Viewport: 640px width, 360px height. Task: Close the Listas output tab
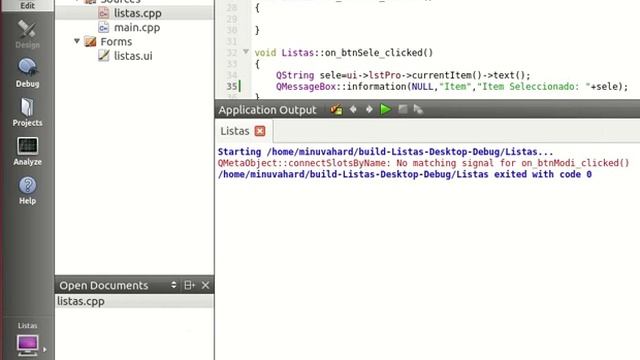(260, 131)
